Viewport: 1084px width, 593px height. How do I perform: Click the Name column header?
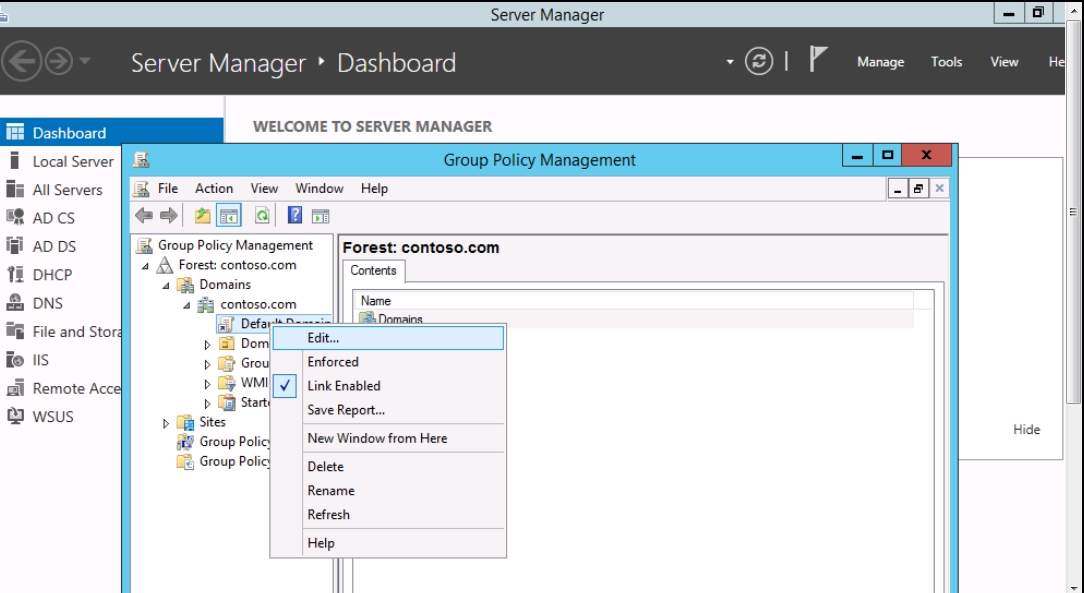tap(633, 301)
